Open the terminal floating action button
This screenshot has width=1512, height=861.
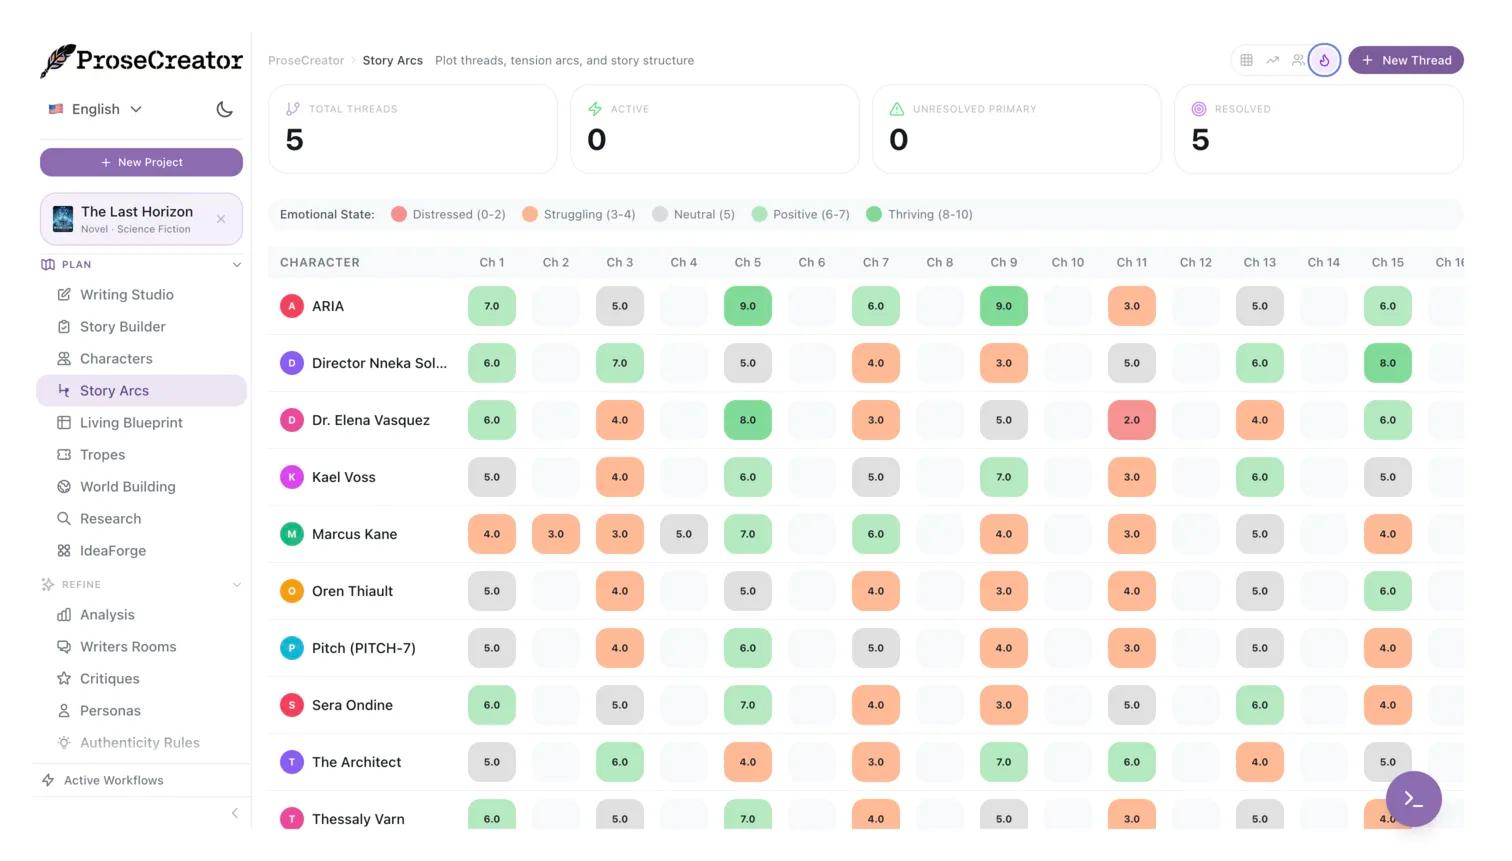1413,799
